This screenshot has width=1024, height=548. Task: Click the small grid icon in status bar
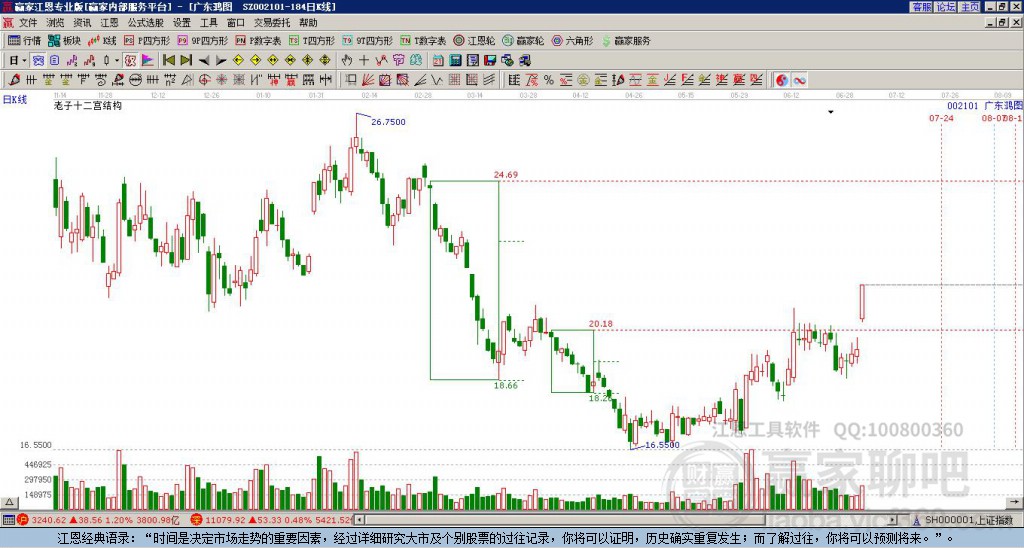coord(8,520)
